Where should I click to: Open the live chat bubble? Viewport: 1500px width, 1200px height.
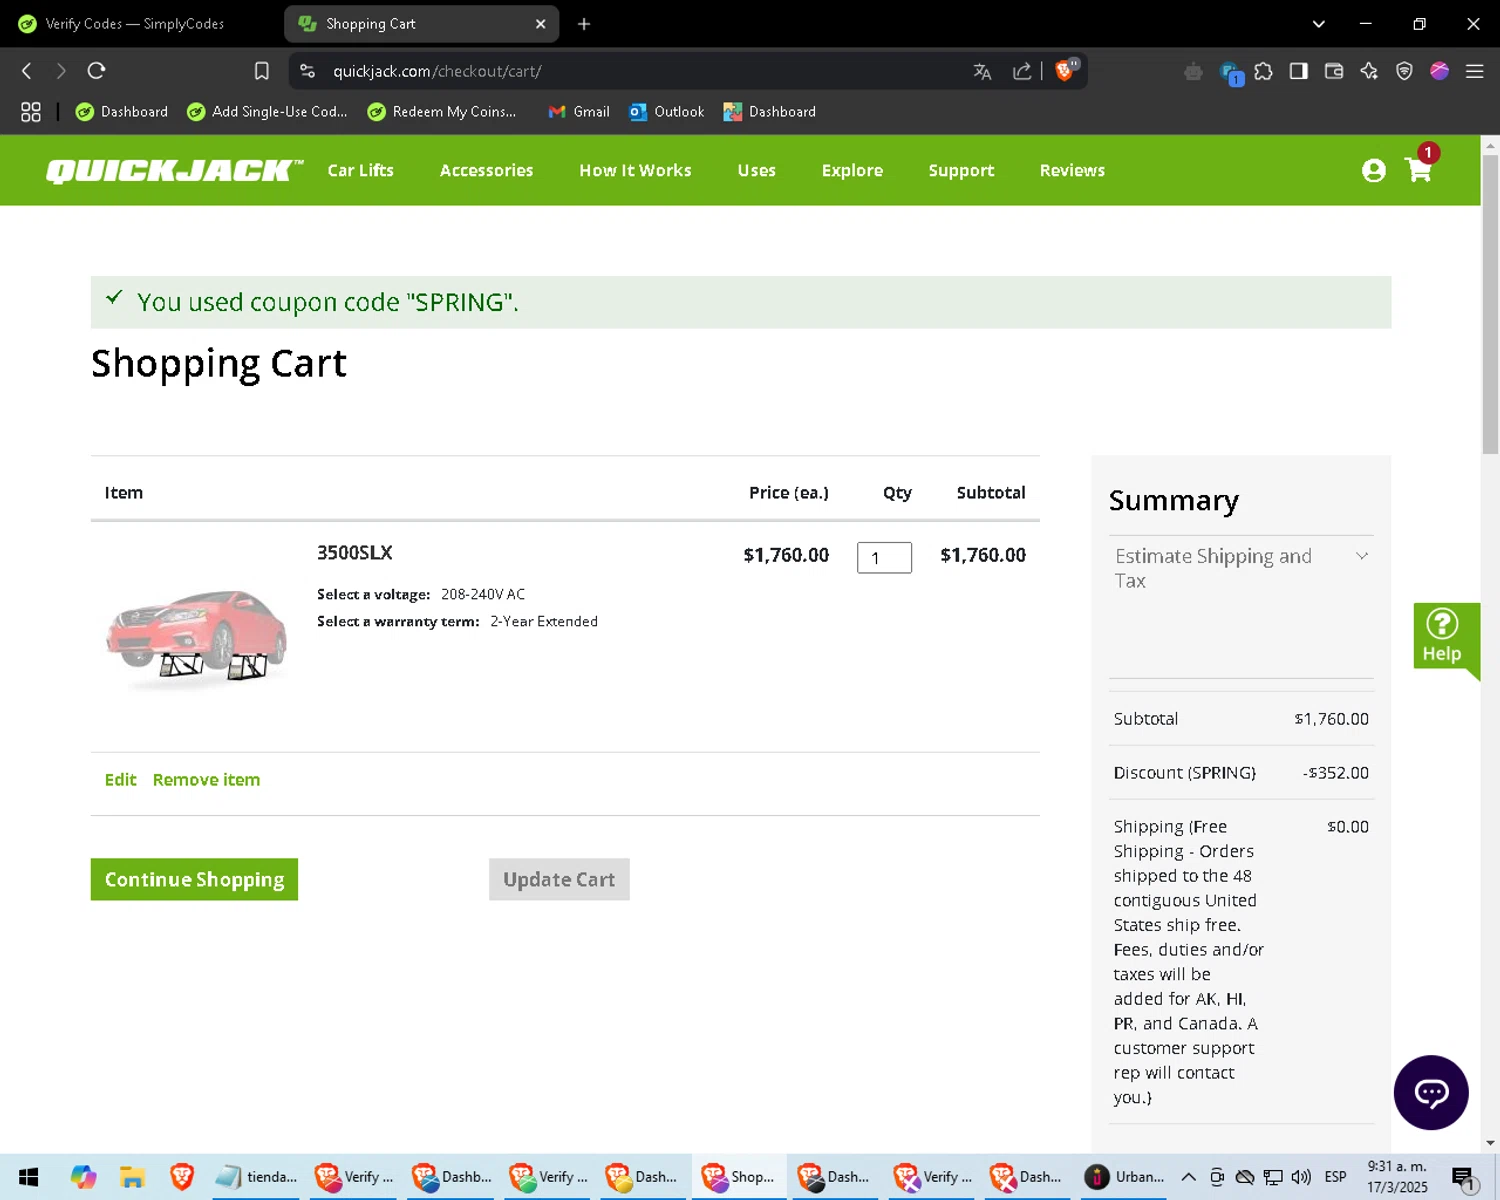[x=1431, y=1092]
